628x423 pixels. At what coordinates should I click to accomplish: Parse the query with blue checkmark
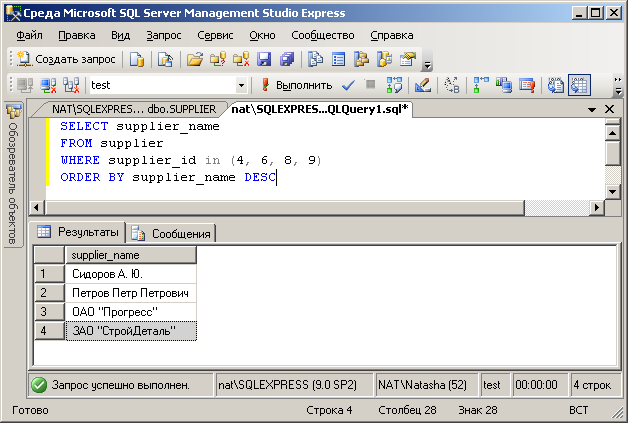click(348, 85)
